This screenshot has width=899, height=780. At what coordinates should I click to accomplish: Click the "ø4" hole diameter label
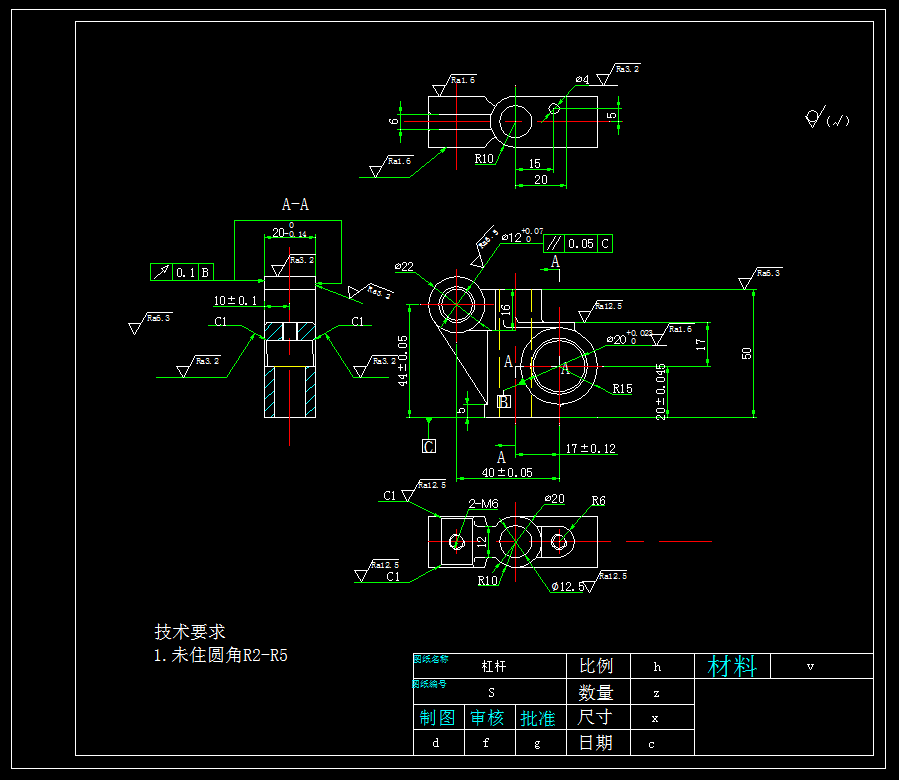(x=583, y=80)
